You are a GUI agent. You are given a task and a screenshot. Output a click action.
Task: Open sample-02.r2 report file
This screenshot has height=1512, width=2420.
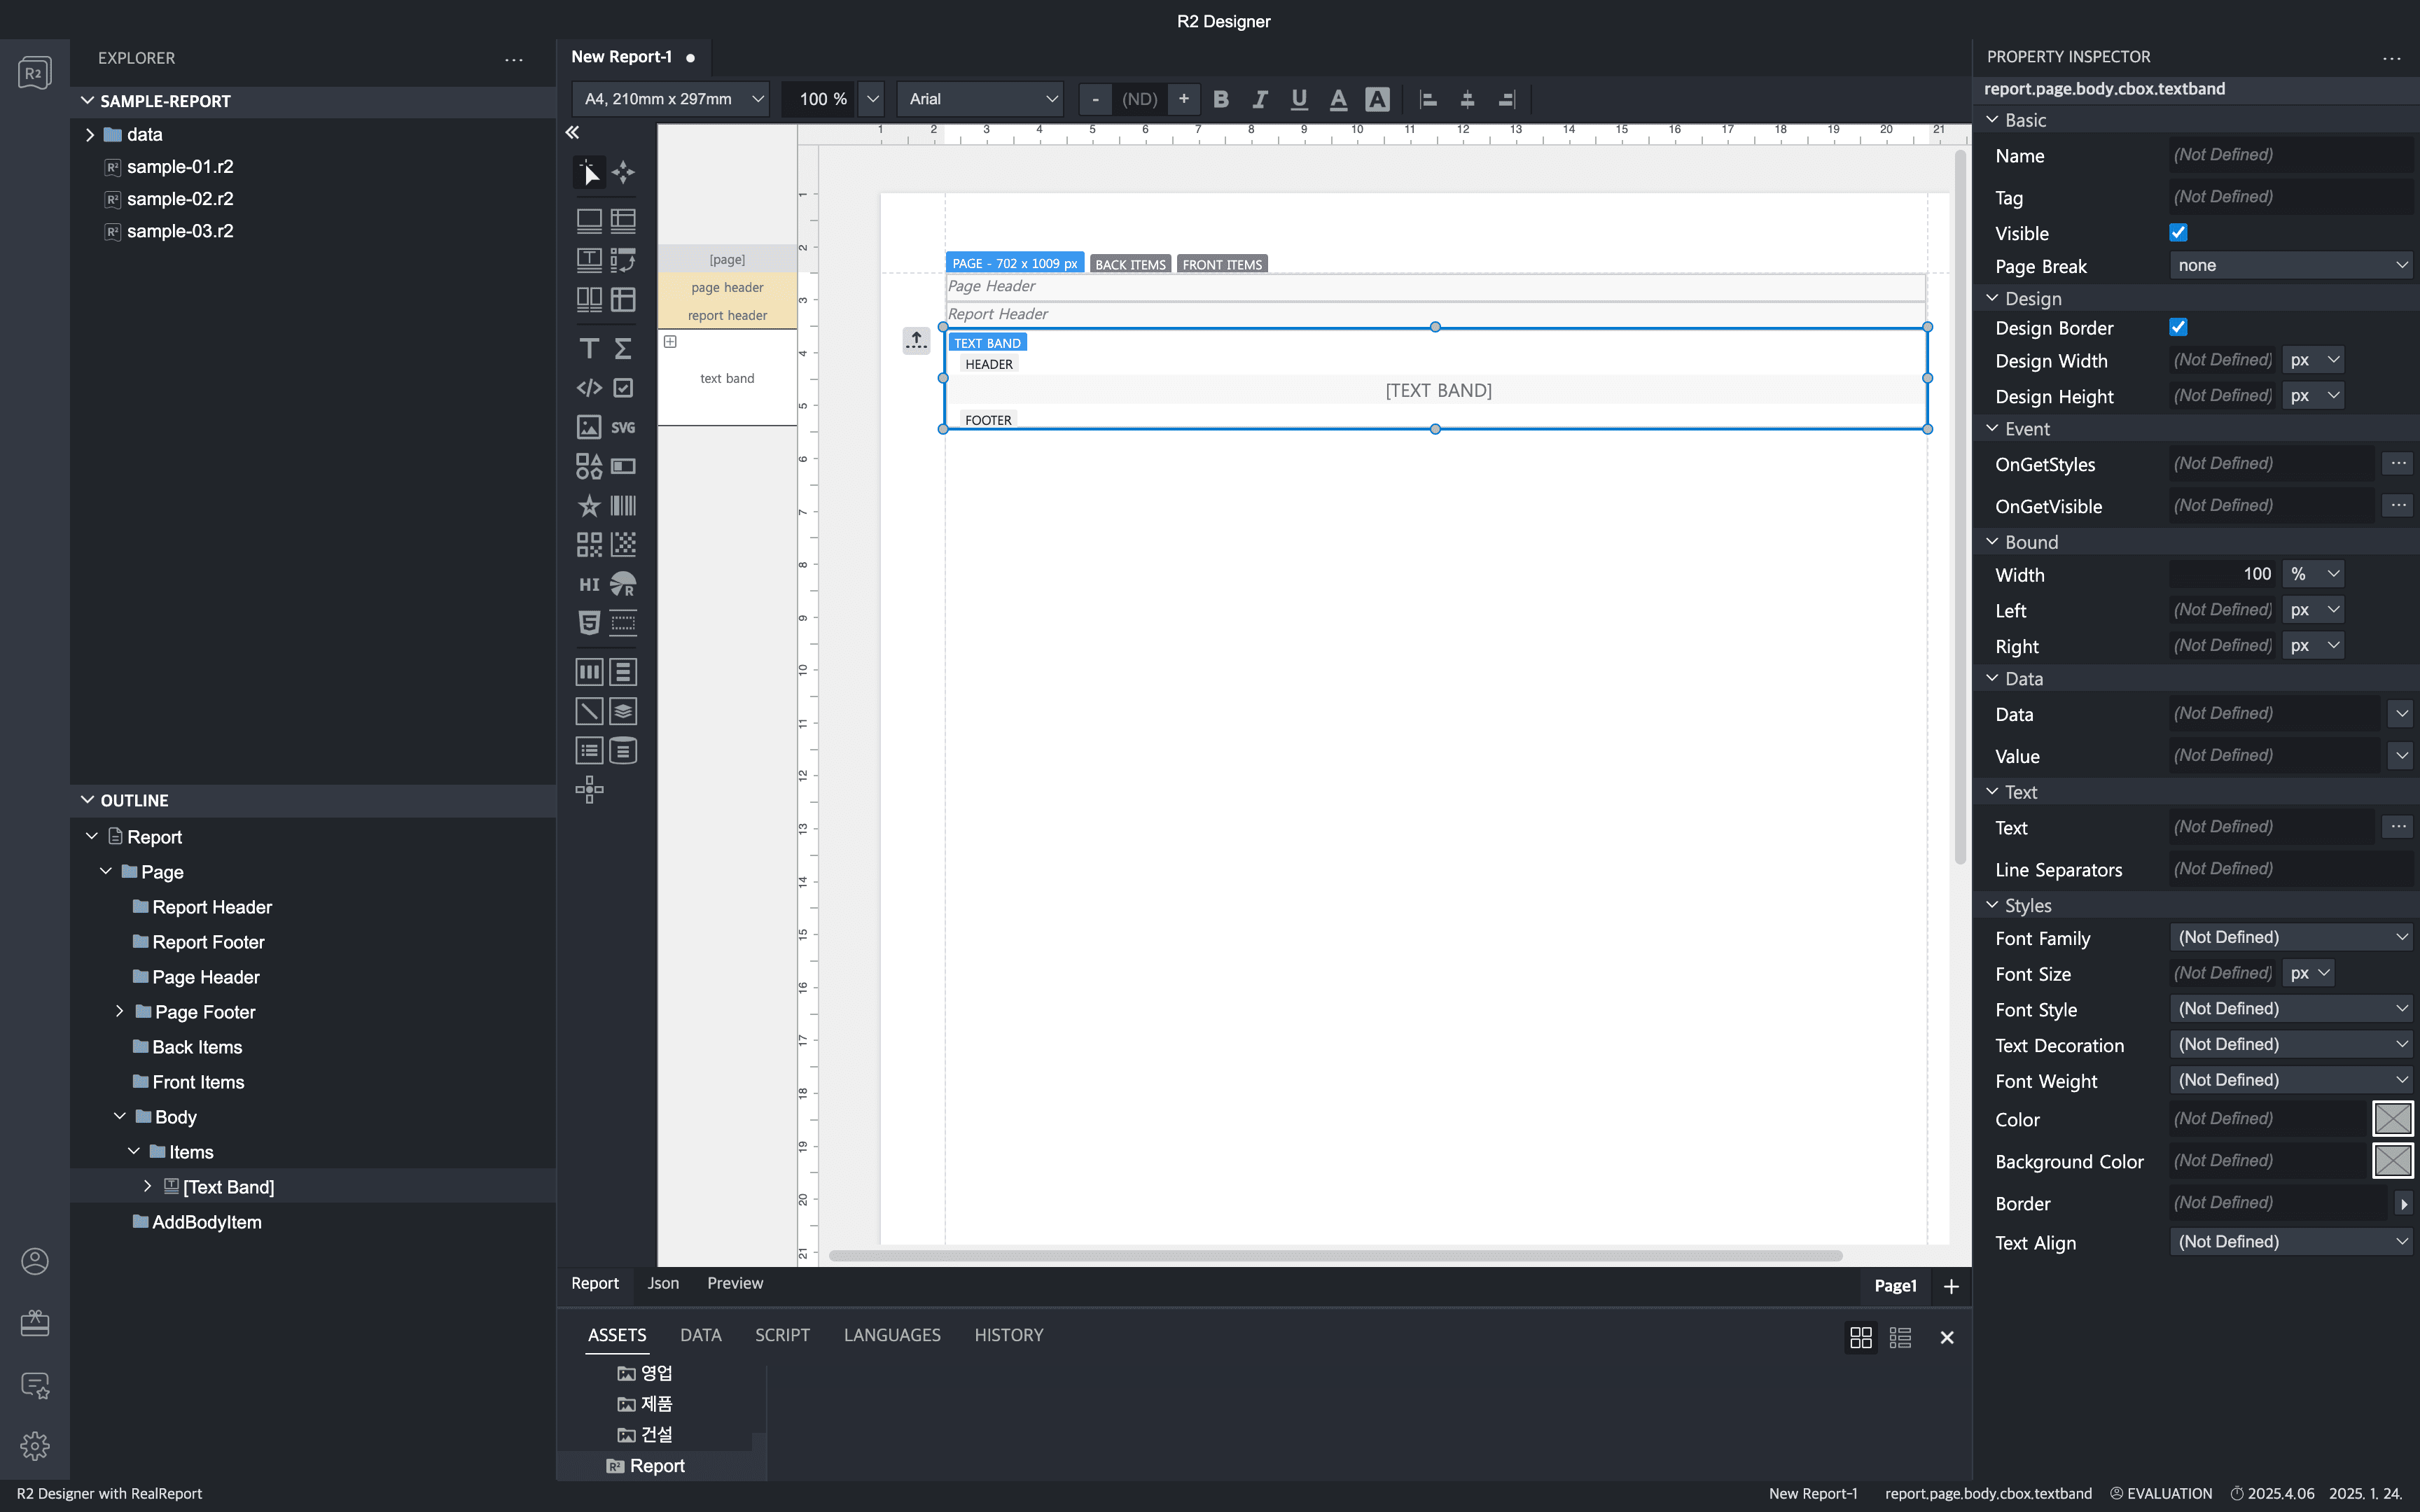click(x=179, y=197)
